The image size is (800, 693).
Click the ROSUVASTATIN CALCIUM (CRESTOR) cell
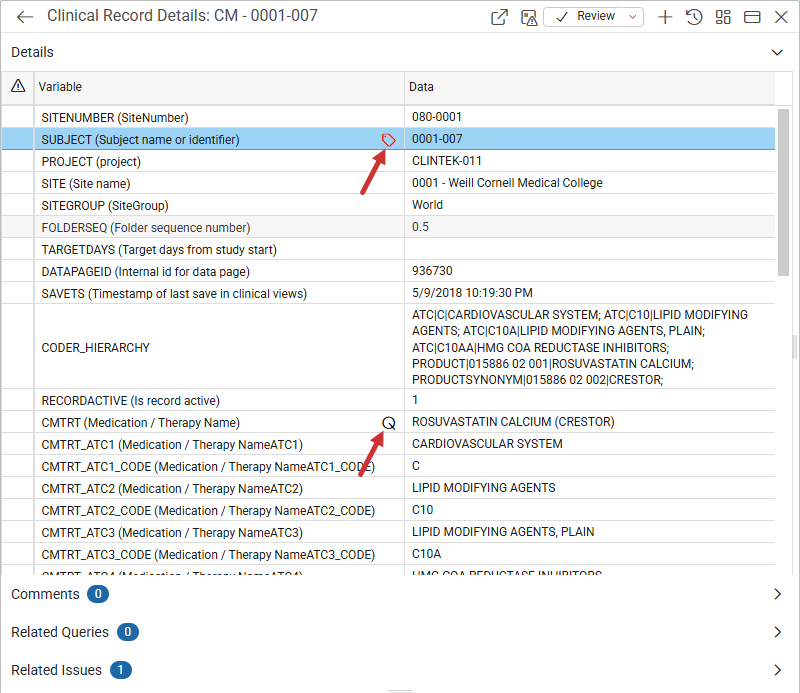coord(590,422)
